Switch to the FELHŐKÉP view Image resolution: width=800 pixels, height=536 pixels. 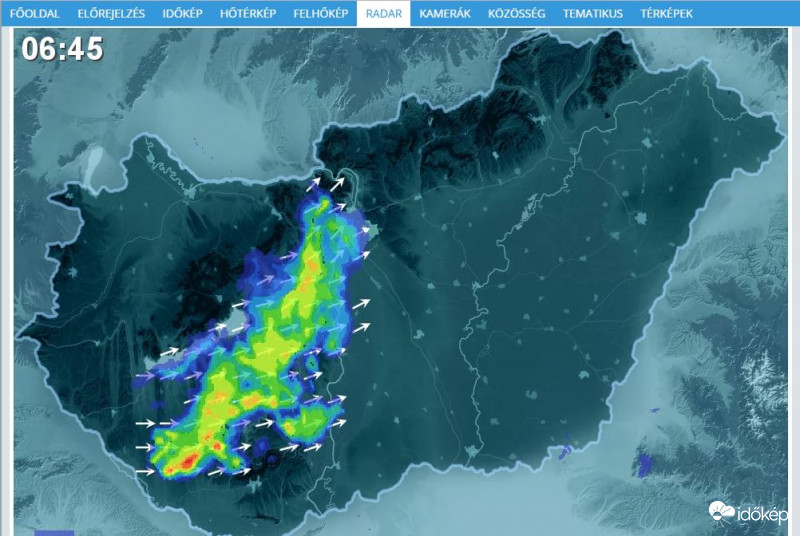(x=320, y=14)
